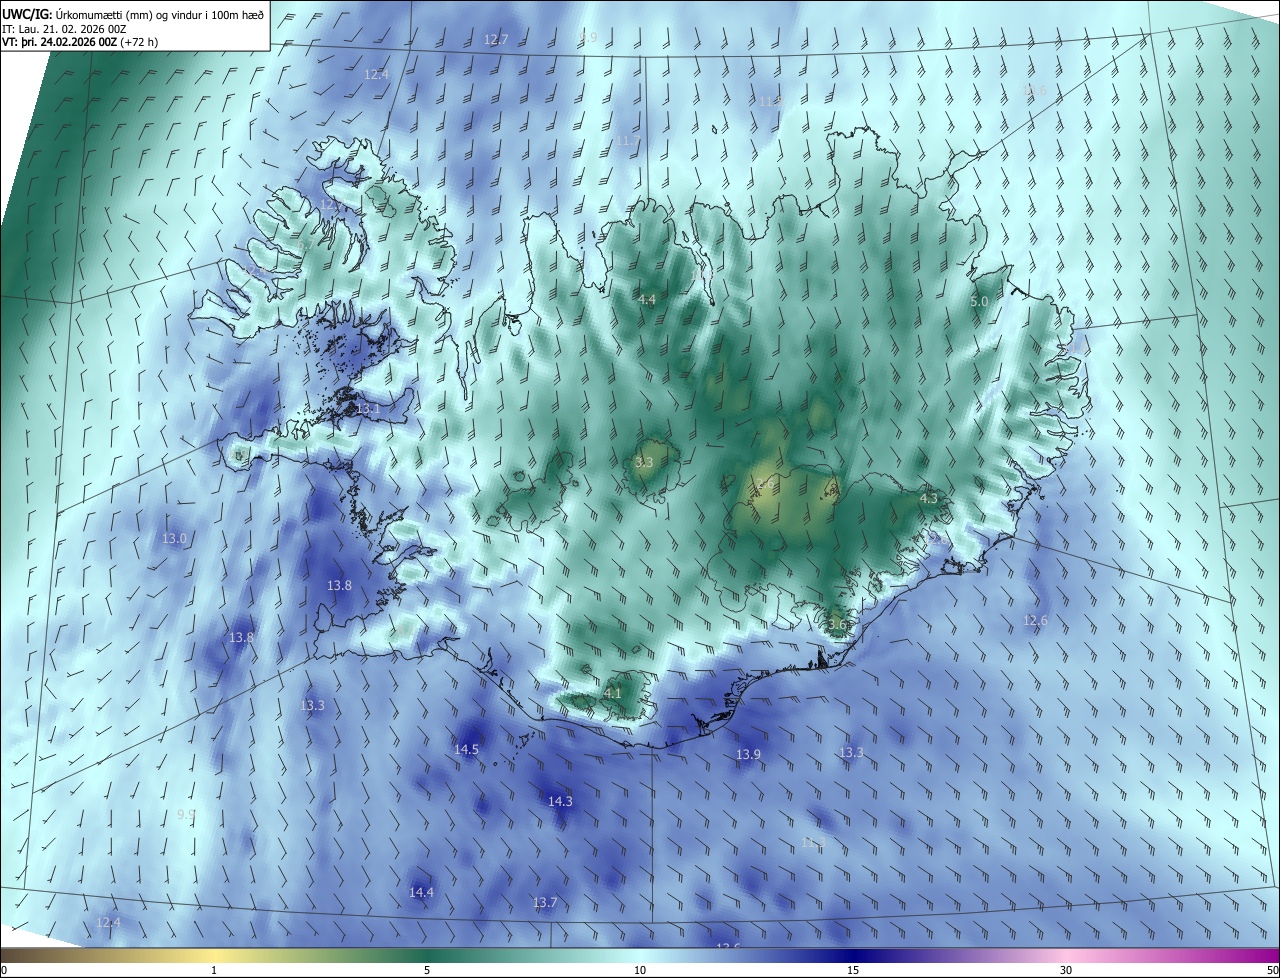Image resolution: width=1280 pixels, height=978 pixels.
Task: Click the 14.4 value label on the map
Action: click(x=421, y=892)
